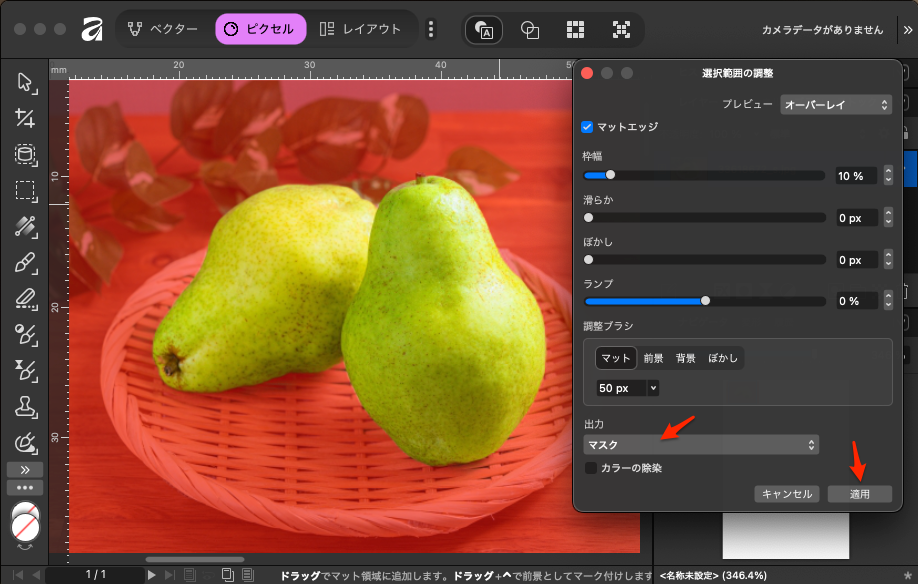
Task: Select the rectangular marquee selection tool
Action: pyautogui.click(x=25, y=190)
